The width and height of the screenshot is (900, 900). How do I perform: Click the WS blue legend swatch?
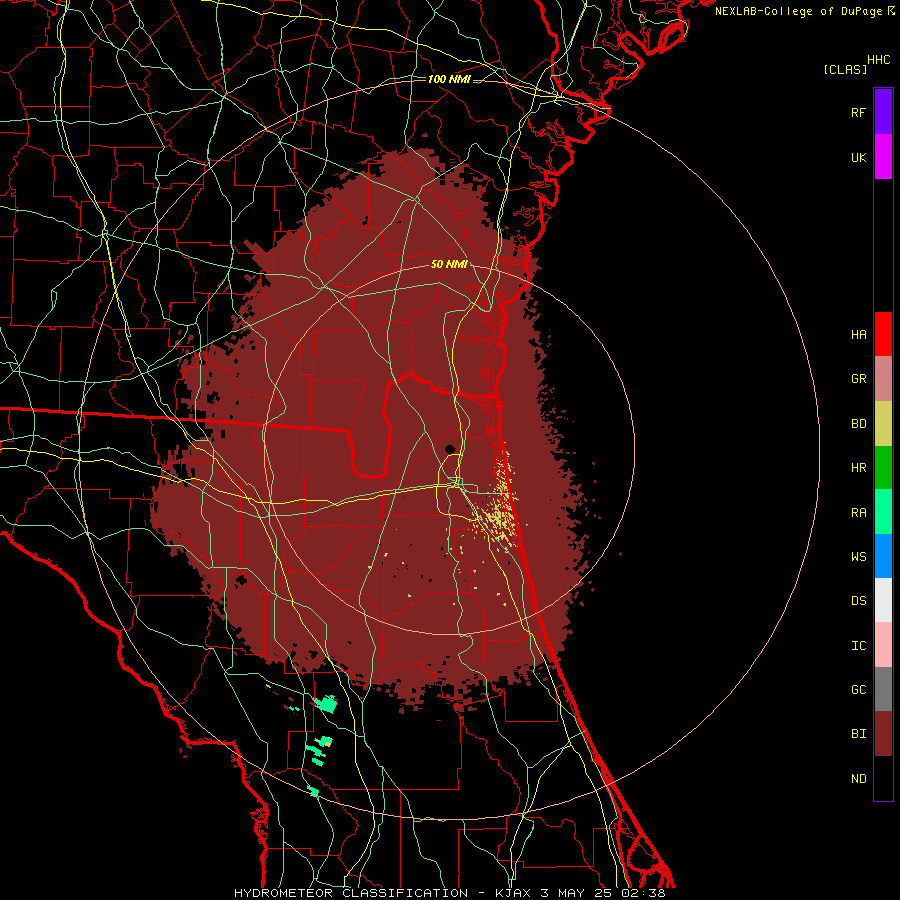(x=883, y=556)
